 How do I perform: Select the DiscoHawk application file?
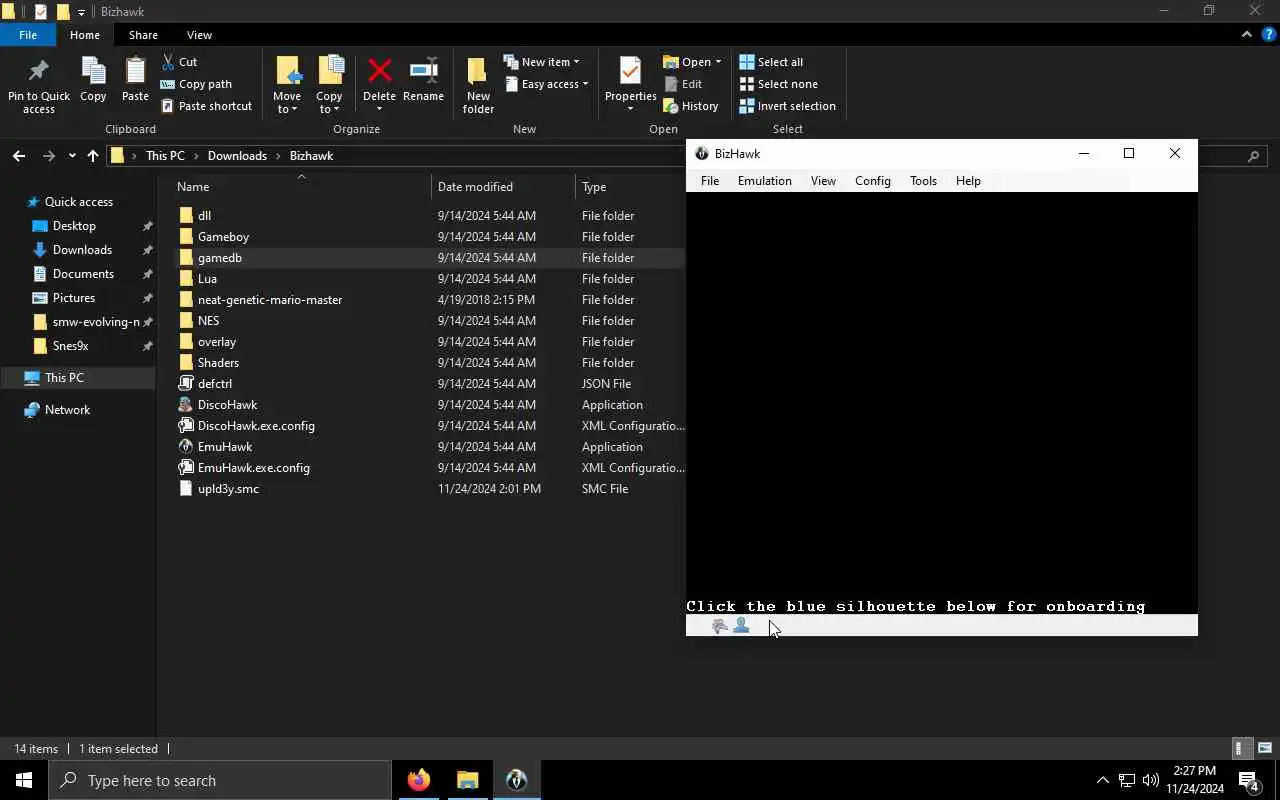click(x=227, y=405)
